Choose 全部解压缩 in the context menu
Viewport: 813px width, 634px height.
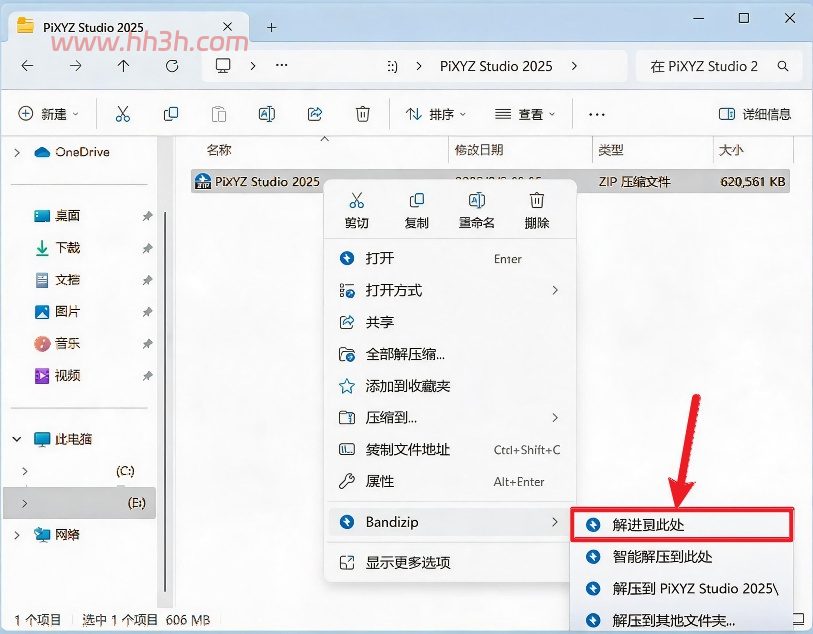pyautogui.click(x=450, y=354)
